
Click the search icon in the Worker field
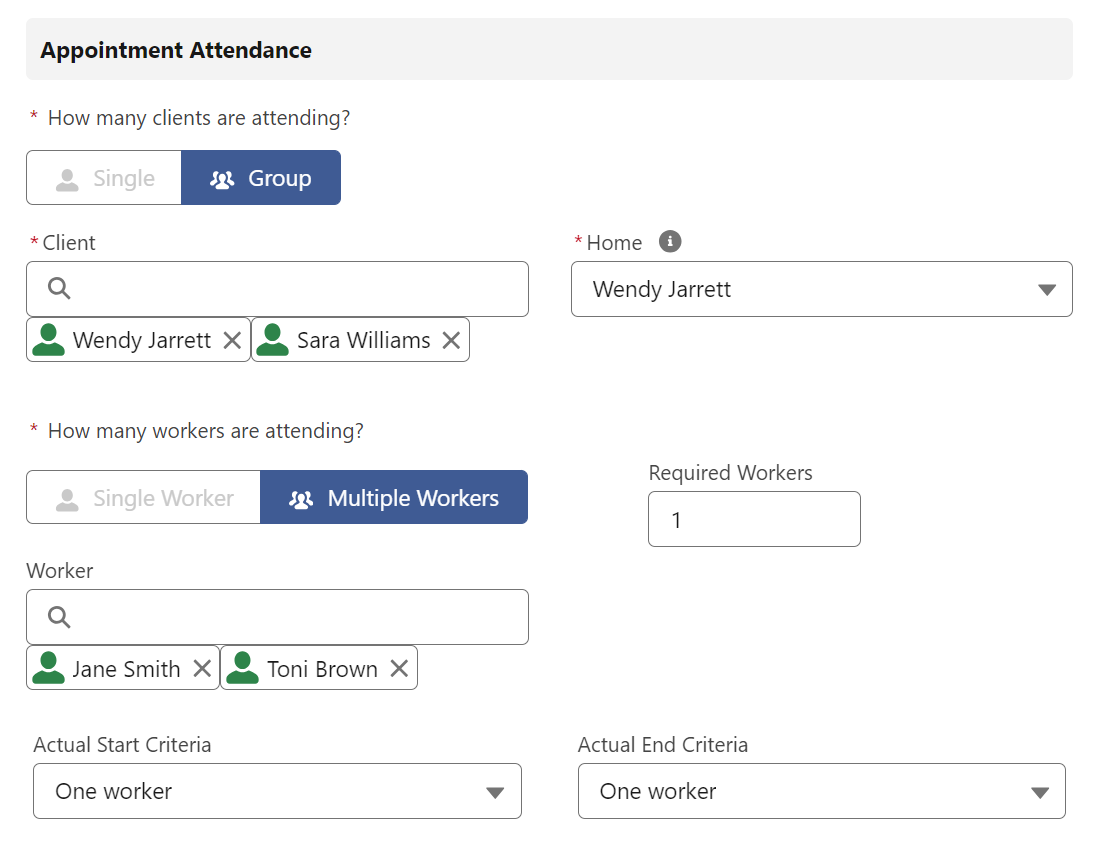[58, 616]
